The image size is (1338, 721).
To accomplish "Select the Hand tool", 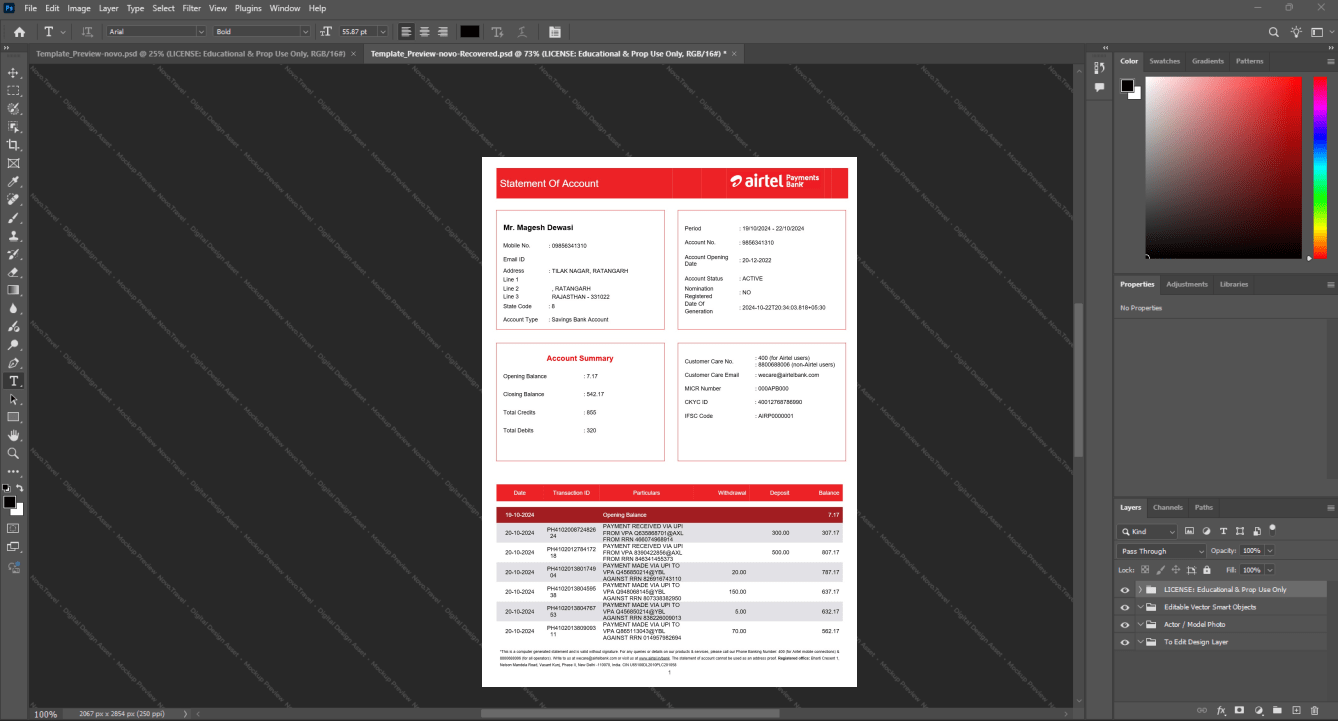I will (x=14, y=435).
